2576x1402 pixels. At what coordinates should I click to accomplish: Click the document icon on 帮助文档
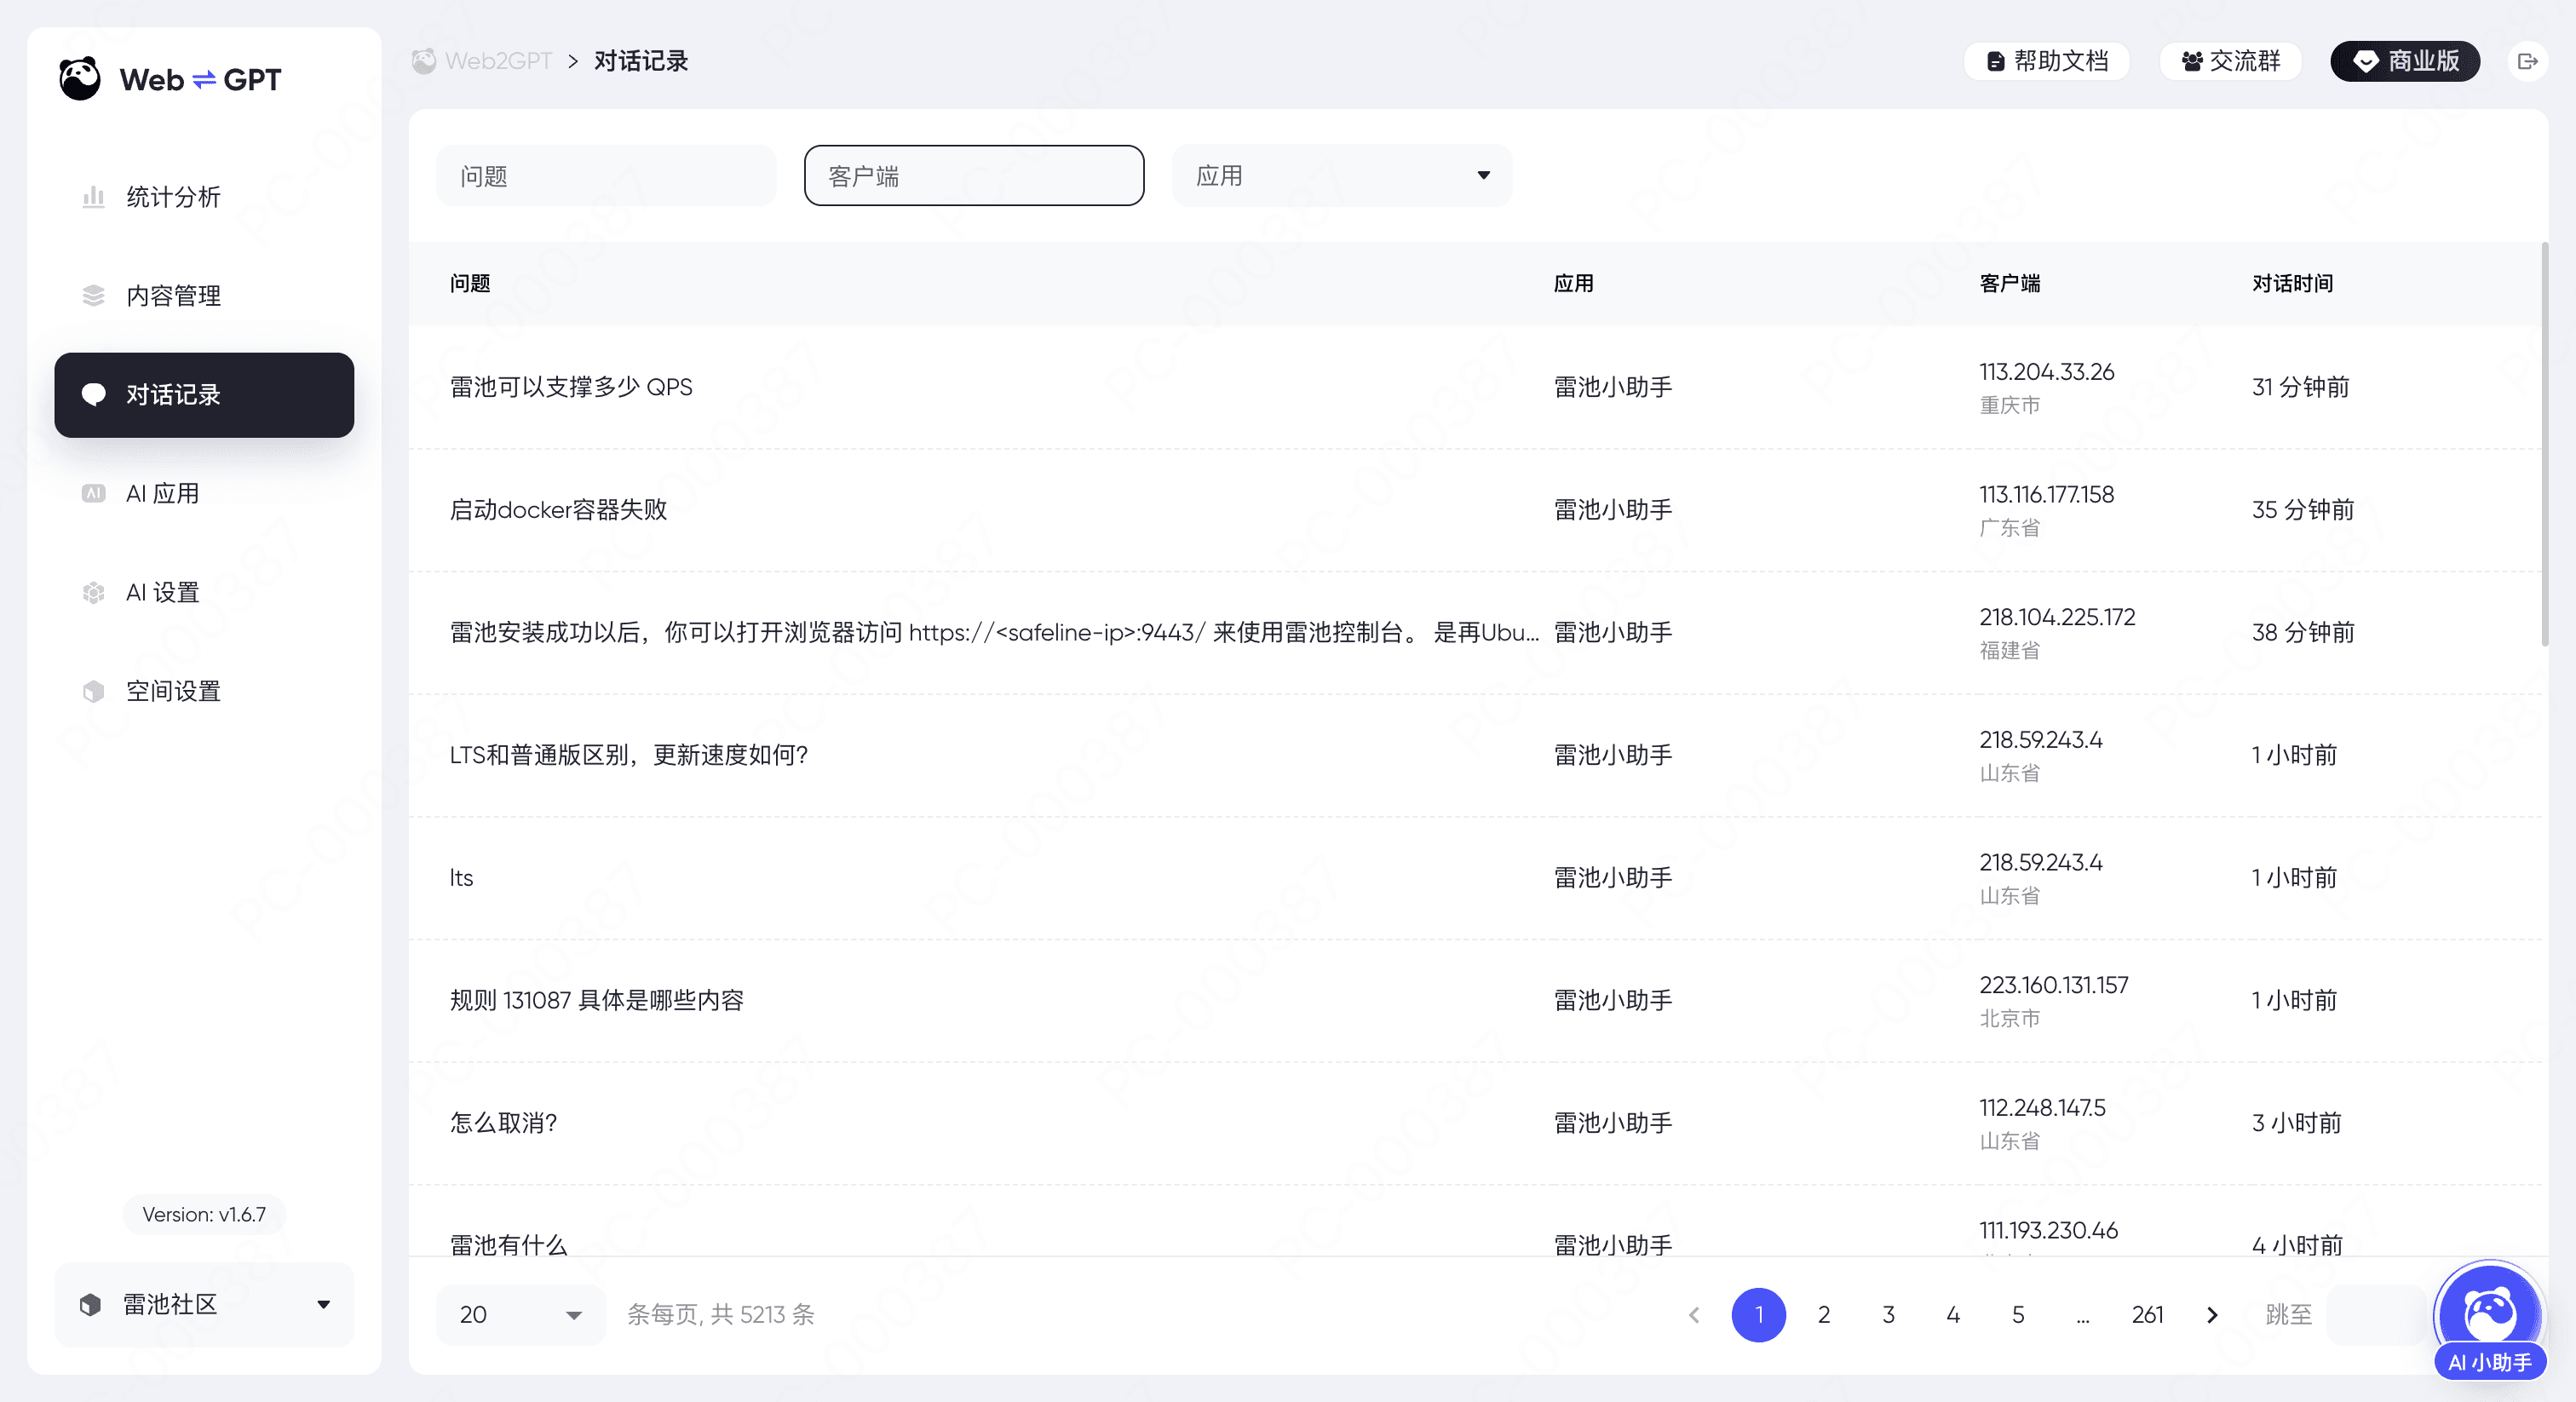point(1995,61)
